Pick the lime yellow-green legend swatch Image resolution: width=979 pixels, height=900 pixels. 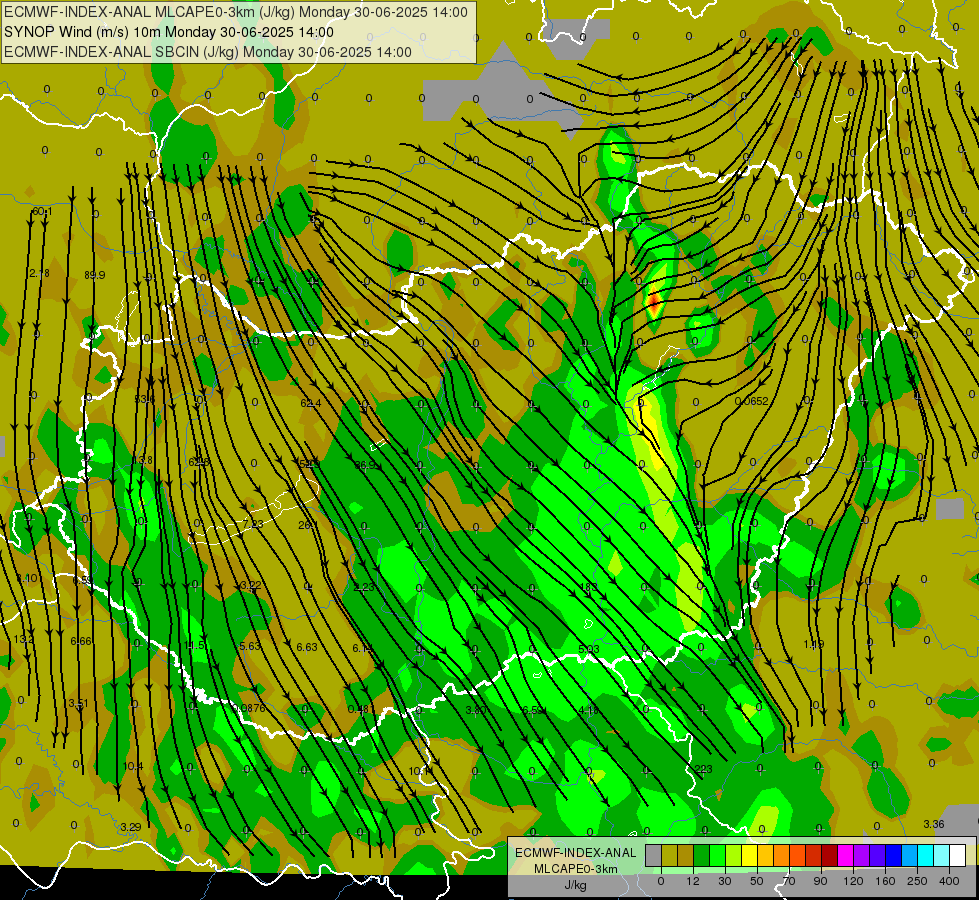click(x=734, y=856)
